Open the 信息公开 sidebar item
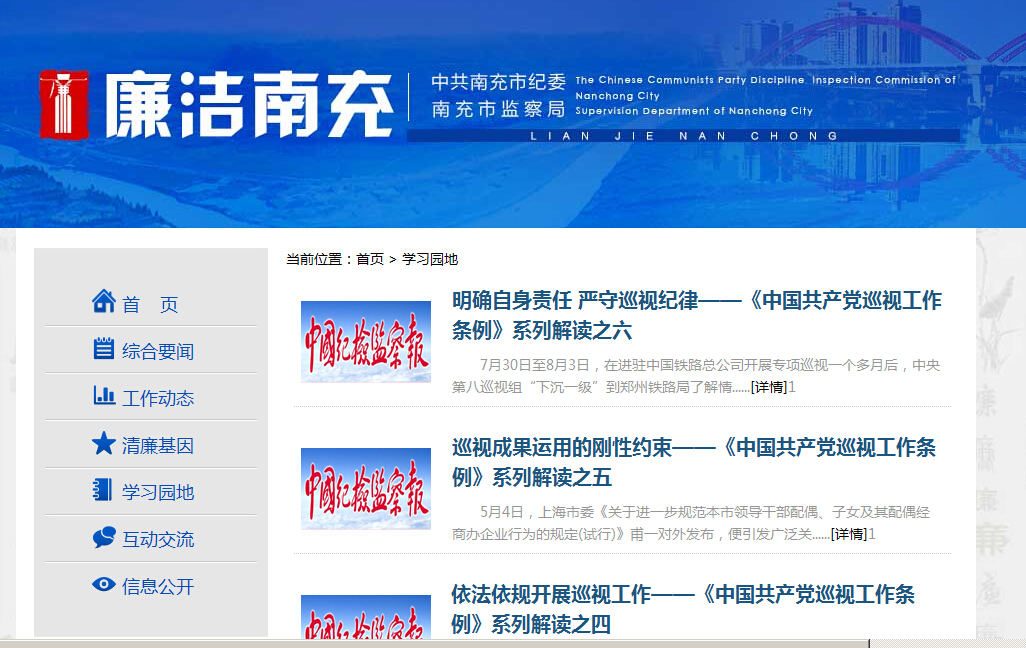The width and height of the screenshot is (1026, 648). pos(158,586)
